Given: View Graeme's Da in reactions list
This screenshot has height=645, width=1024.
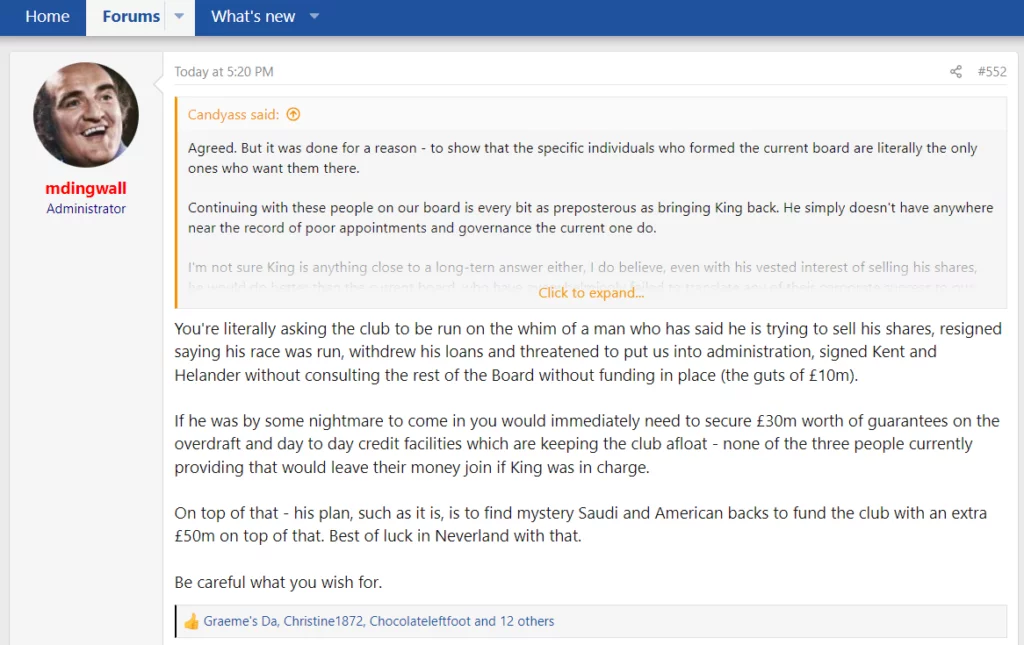Looking at the screenshot, I should pyautogui.click(x=239, y=621).
